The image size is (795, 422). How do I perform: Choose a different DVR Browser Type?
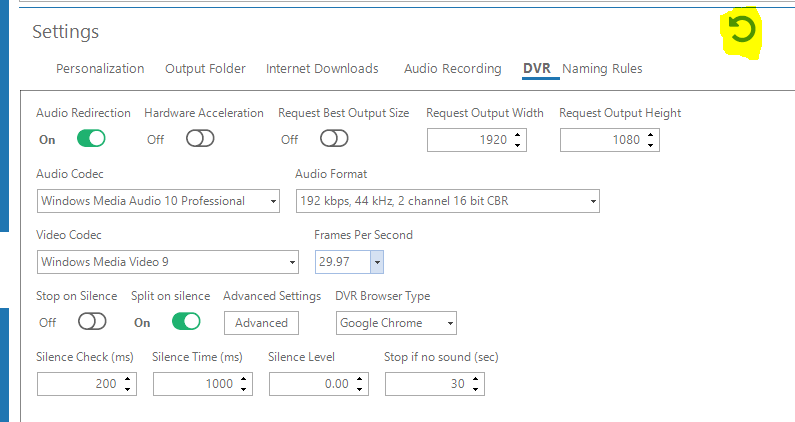point(396,323)
